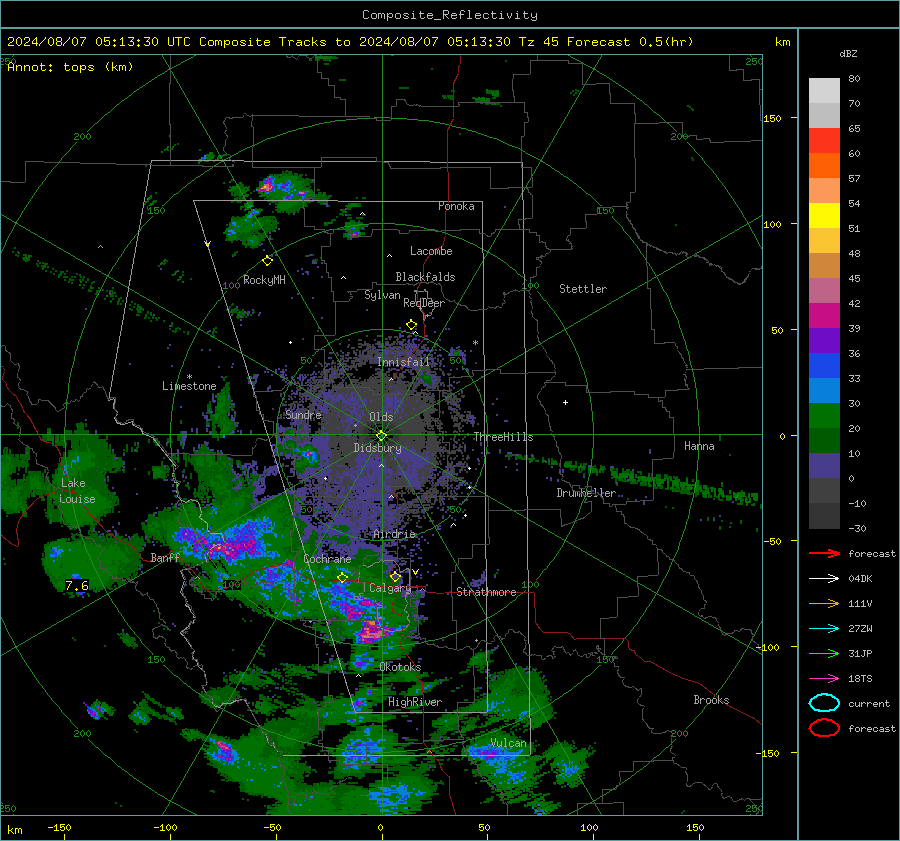
Task: Click the Vulcan city label
Action: (508, 743)
